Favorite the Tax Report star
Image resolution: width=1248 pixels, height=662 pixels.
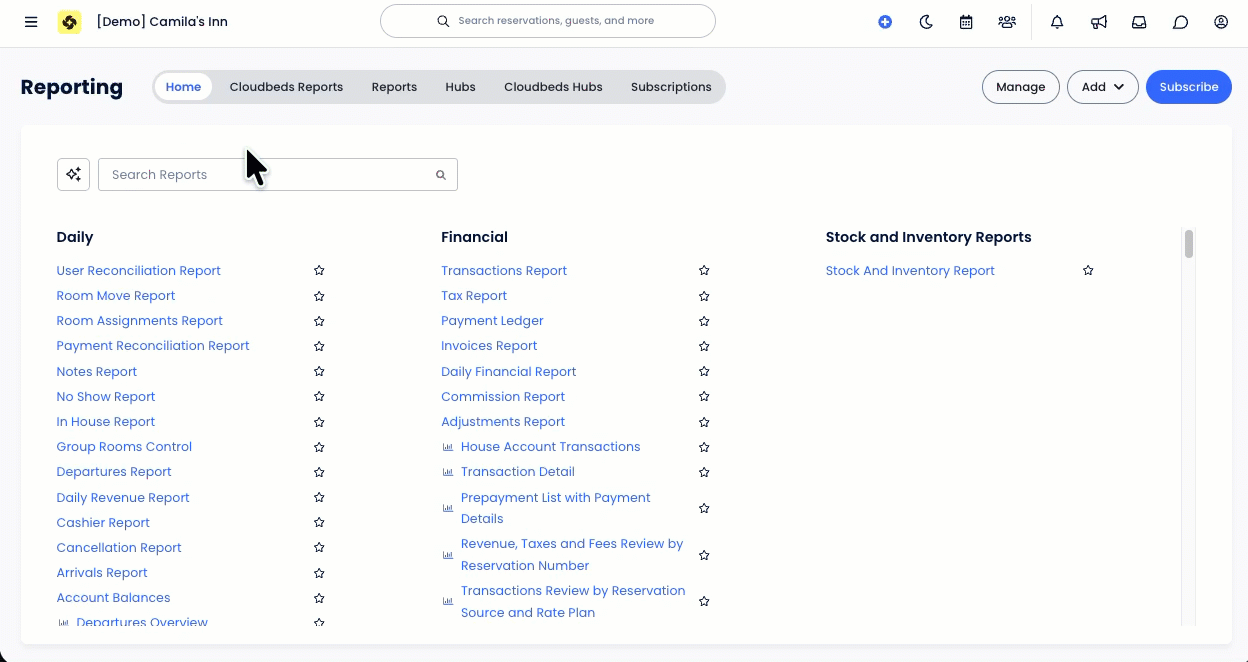coord(704,296)
